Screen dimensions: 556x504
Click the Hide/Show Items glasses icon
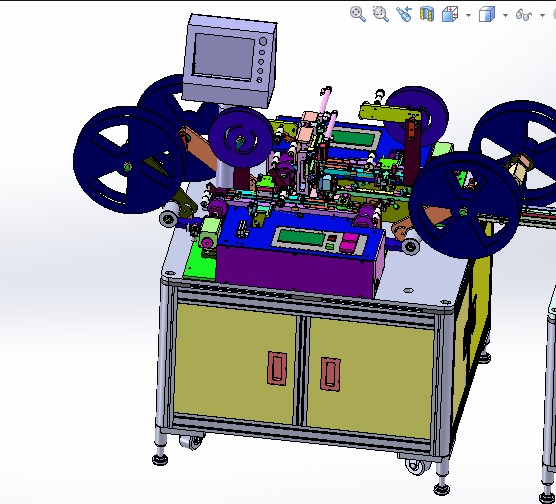[524, 15]
